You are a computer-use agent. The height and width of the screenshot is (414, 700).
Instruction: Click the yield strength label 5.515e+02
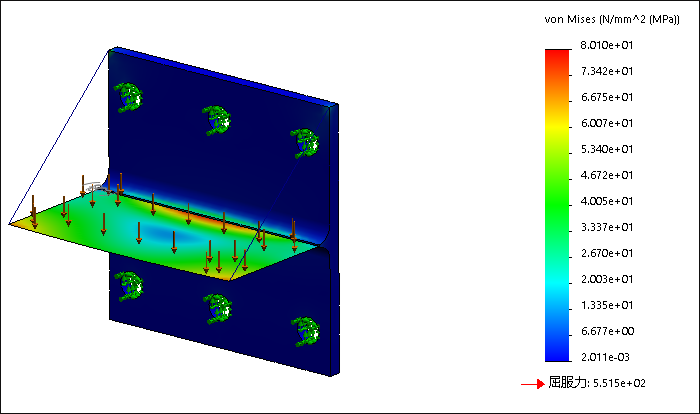[597, 383]
